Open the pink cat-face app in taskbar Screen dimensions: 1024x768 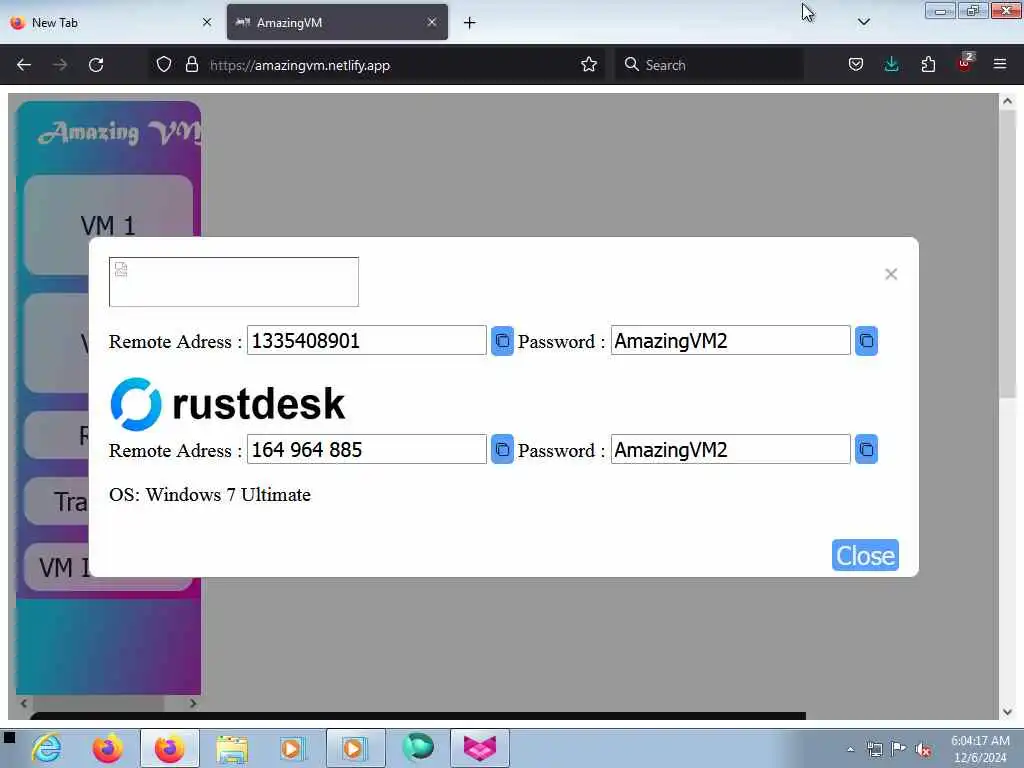pyautogui.click(x=480, y=748)
